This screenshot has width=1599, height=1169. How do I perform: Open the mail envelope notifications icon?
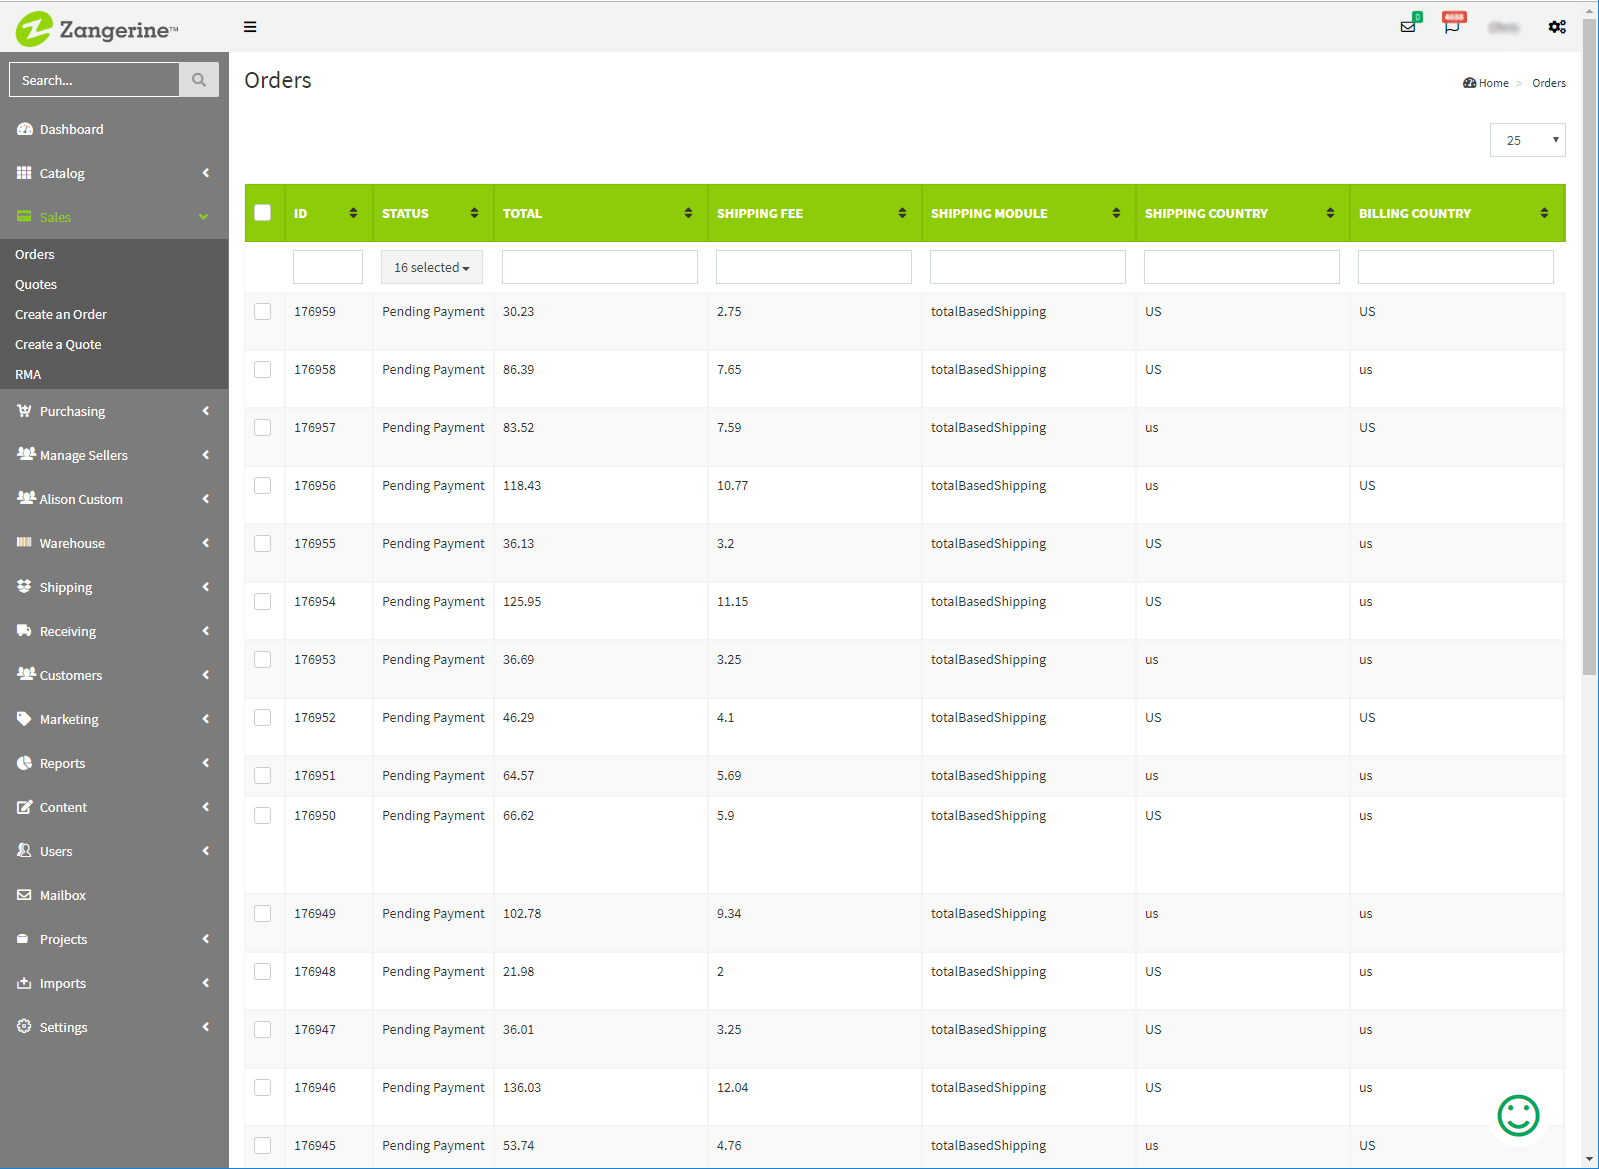pyautogui.click(x=1408, y=27)
